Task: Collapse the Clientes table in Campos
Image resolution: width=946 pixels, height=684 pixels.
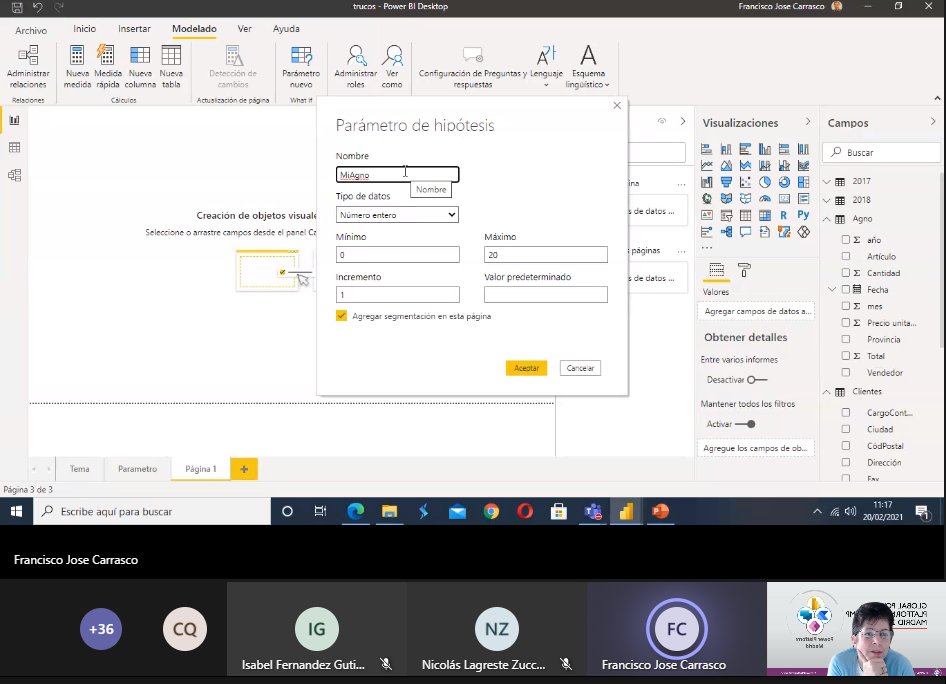Action: tap(827, 391)
